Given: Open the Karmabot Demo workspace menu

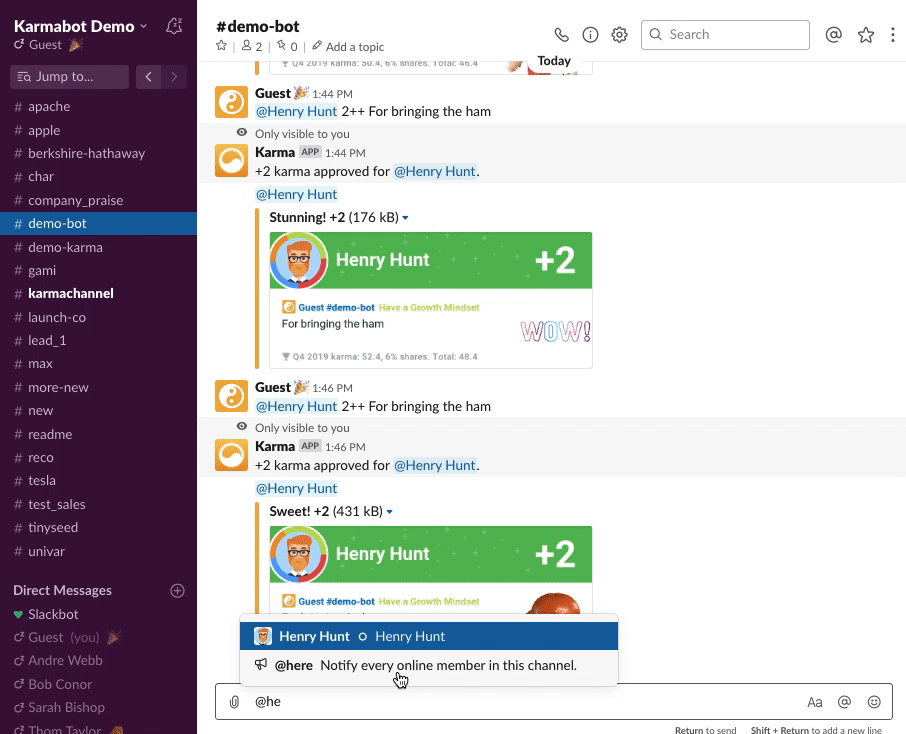Looking at the screenshot, I should click(80, 27).
